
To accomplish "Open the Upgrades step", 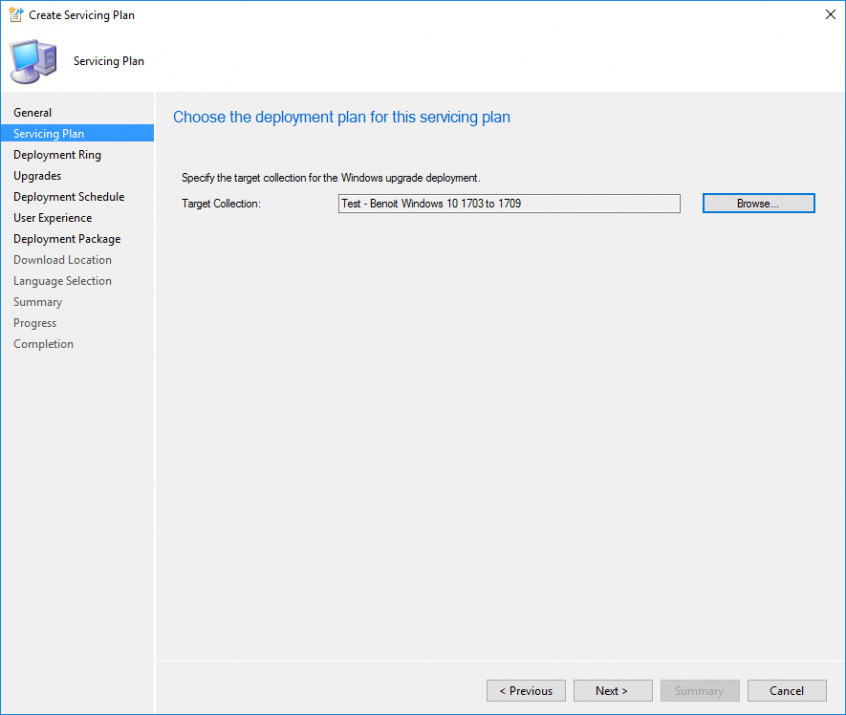I will pyautogui.click(x=38, y=175).
